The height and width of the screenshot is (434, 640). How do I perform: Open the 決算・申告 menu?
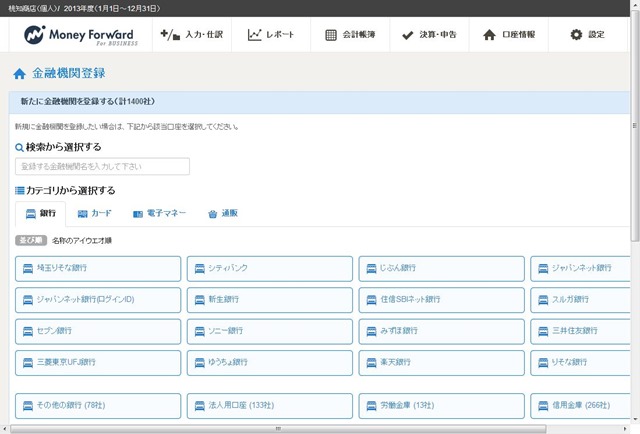pos(429,35)
